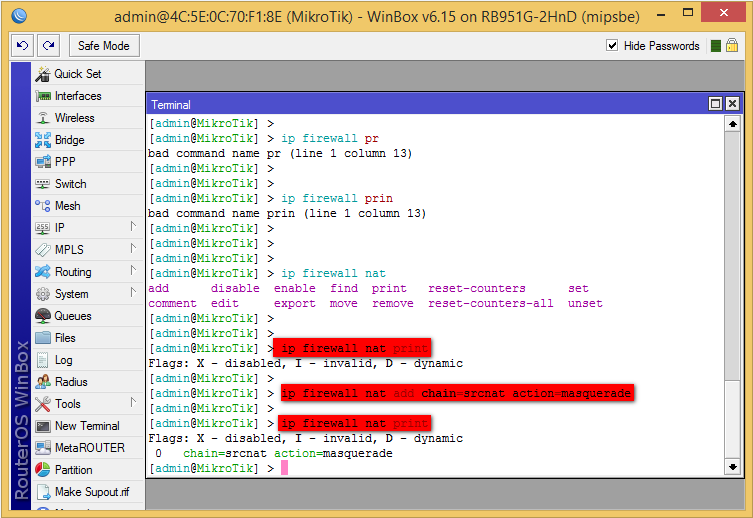Expand the Tools submenu arrow
The width and height of the screenshot is (753, 518).
[x=133, y=402]
